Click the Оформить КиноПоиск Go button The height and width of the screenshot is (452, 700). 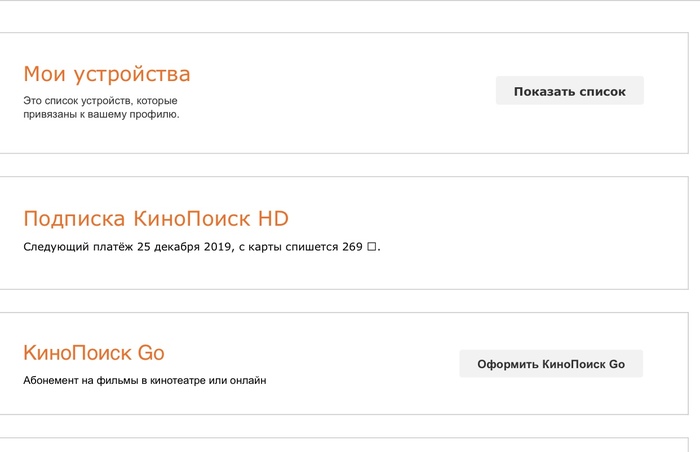click(551, 364)
